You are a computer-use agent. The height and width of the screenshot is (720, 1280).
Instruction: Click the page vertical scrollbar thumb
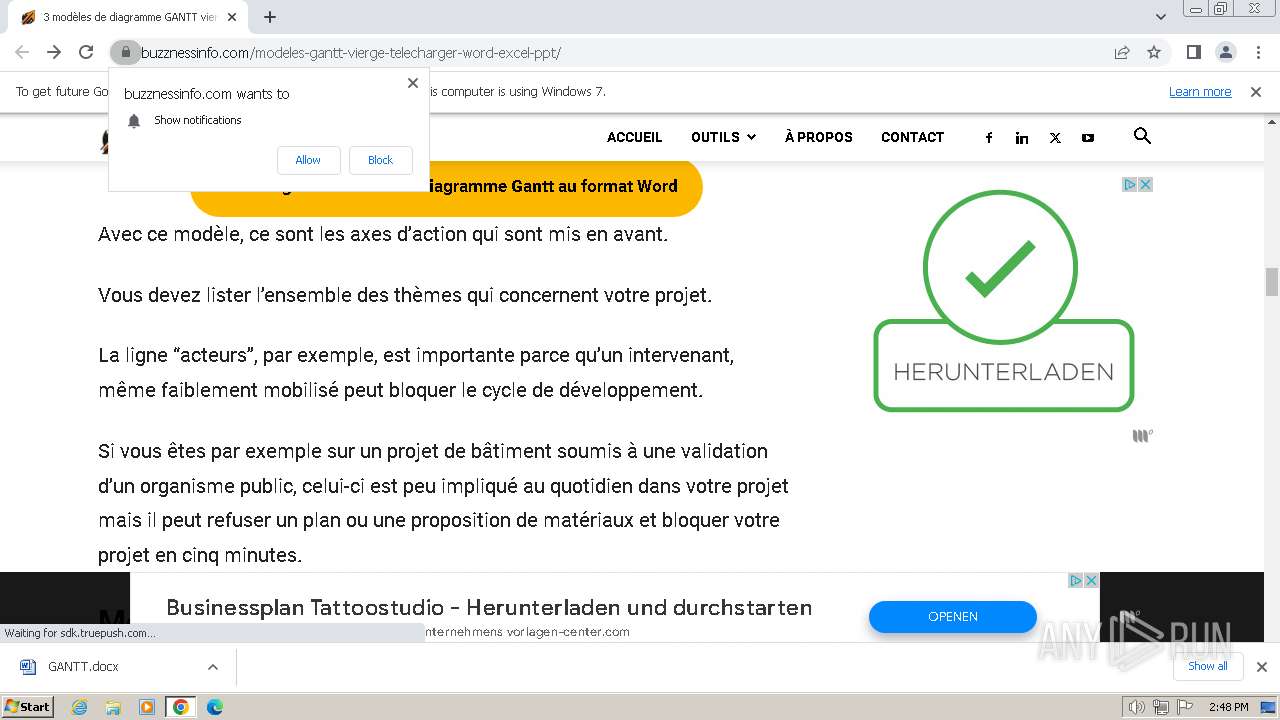tap(1272, 282)
